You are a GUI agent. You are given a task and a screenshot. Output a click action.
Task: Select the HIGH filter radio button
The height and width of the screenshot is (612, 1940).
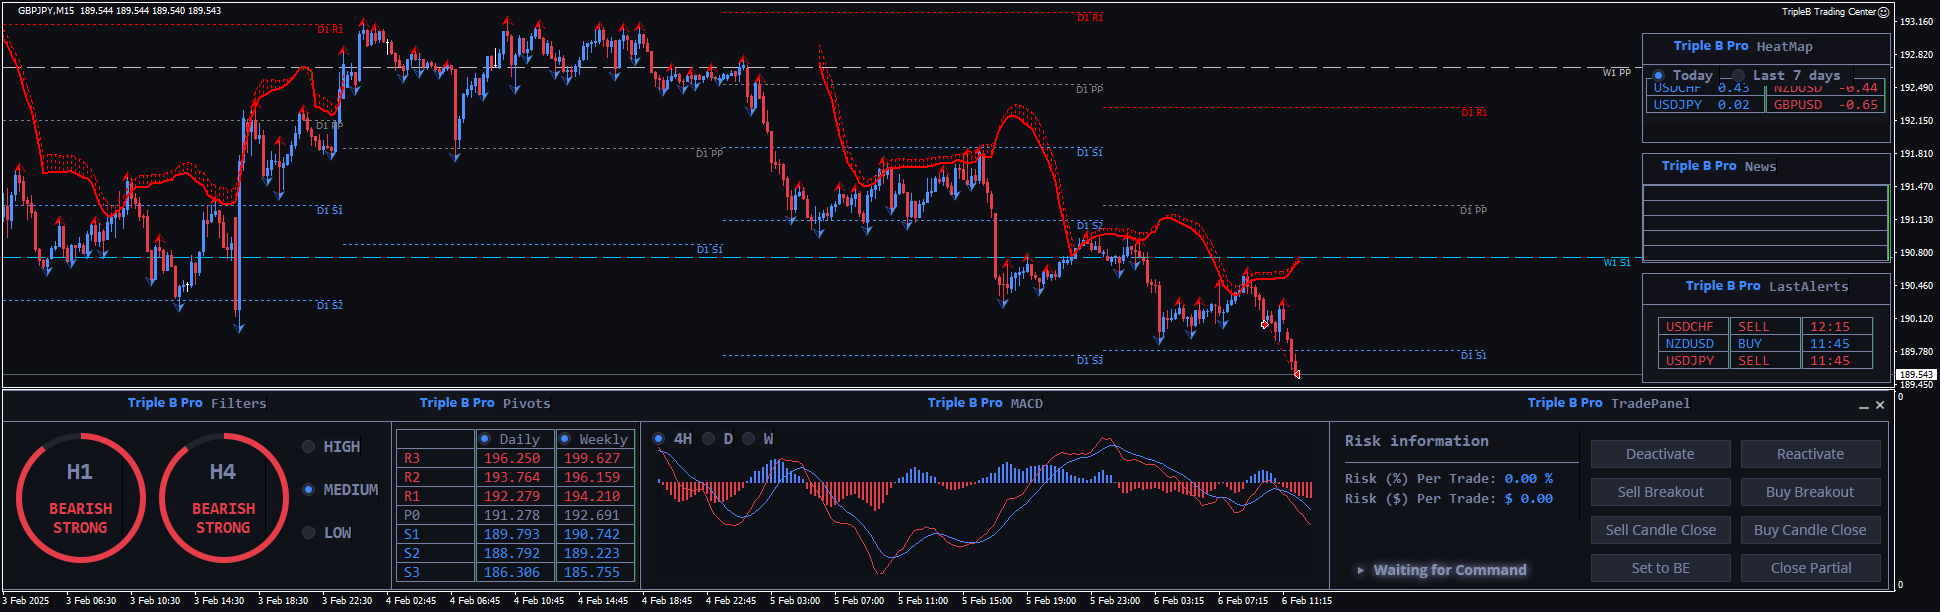309,447
